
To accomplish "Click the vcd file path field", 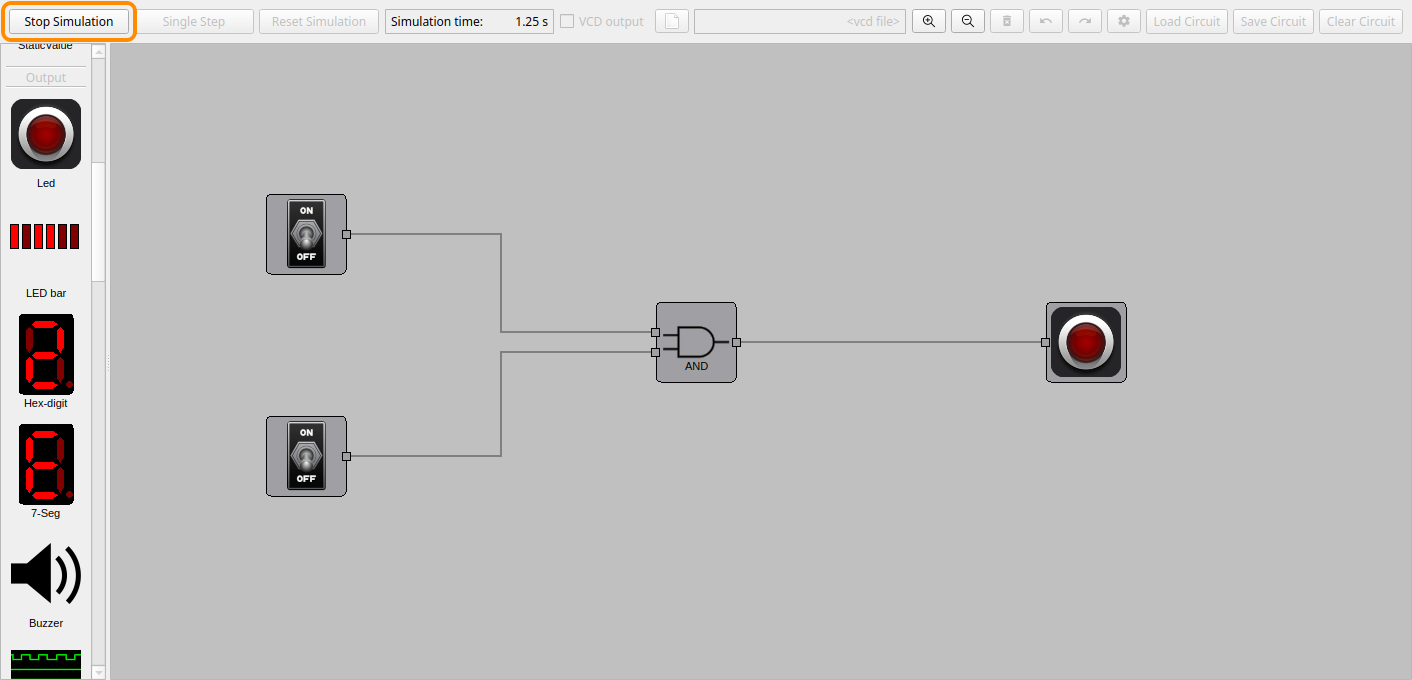I will coord(800,22).
